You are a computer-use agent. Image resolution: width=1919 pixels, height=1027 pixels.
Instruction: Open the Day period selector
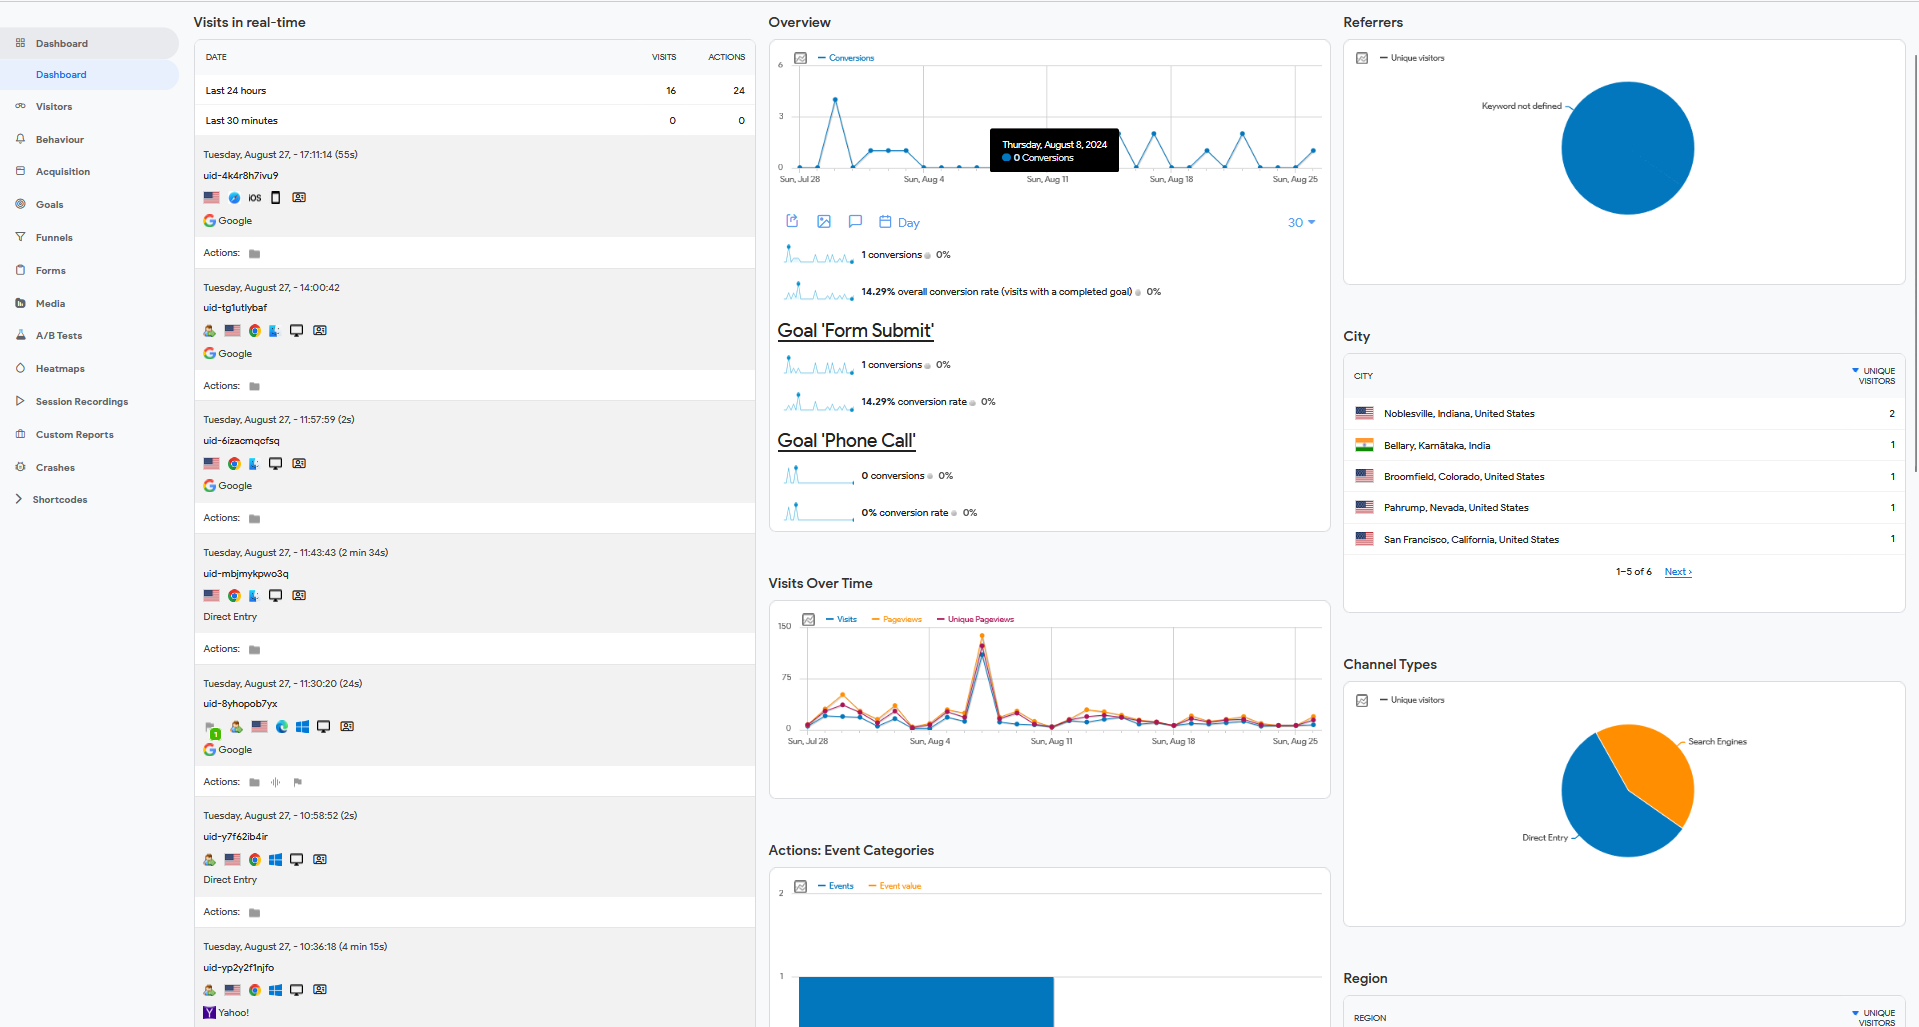pos(899,223)
